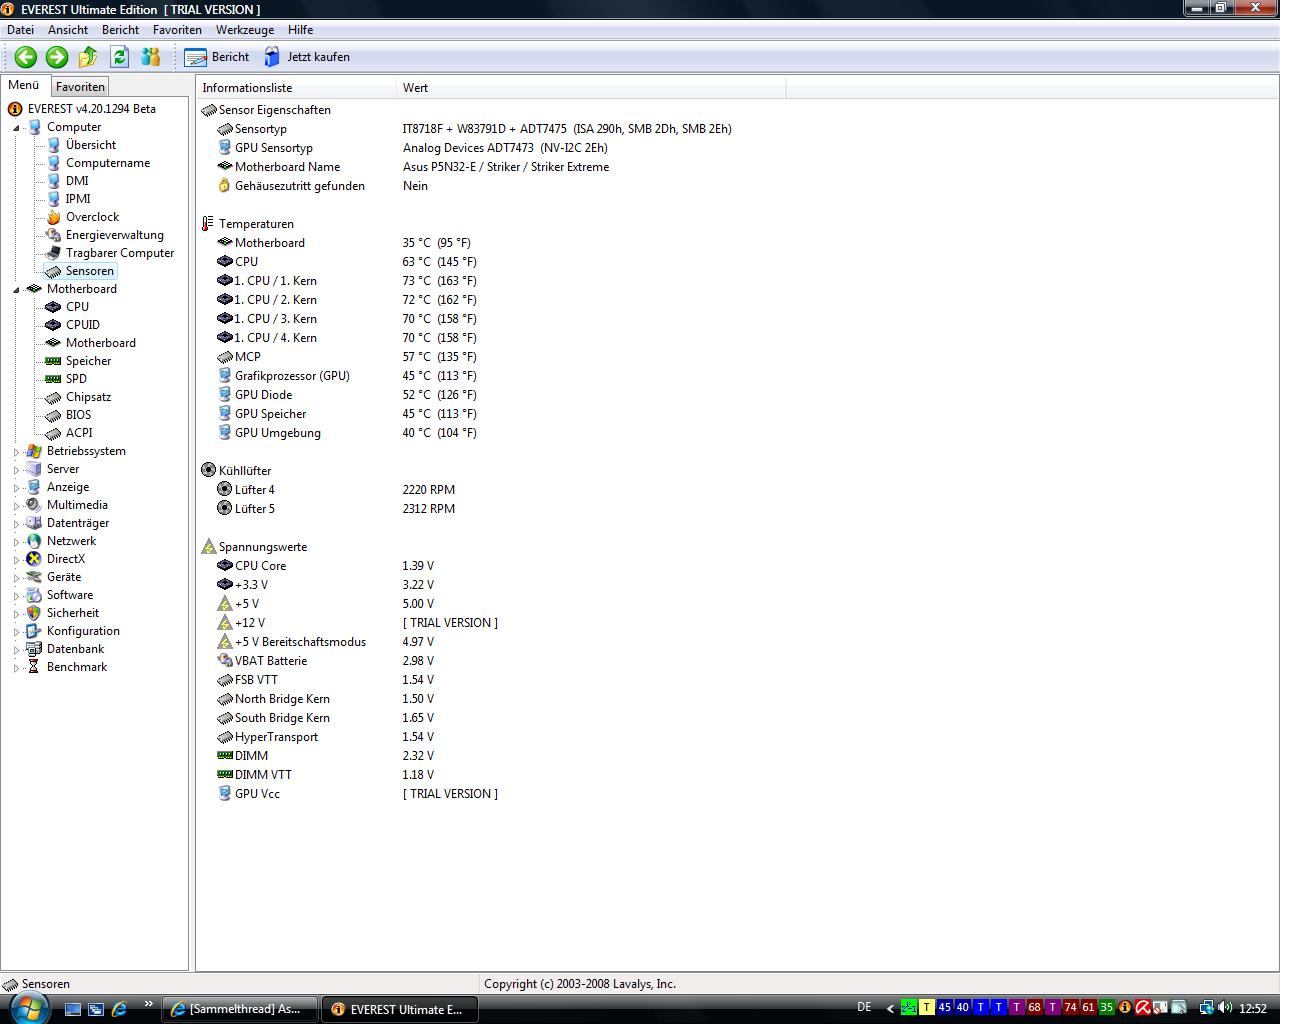The width and height of the screenshot is (1296, 1024).
Task: Refresh the sensor readings via toolbar icon
Action: tap(119, 57)
